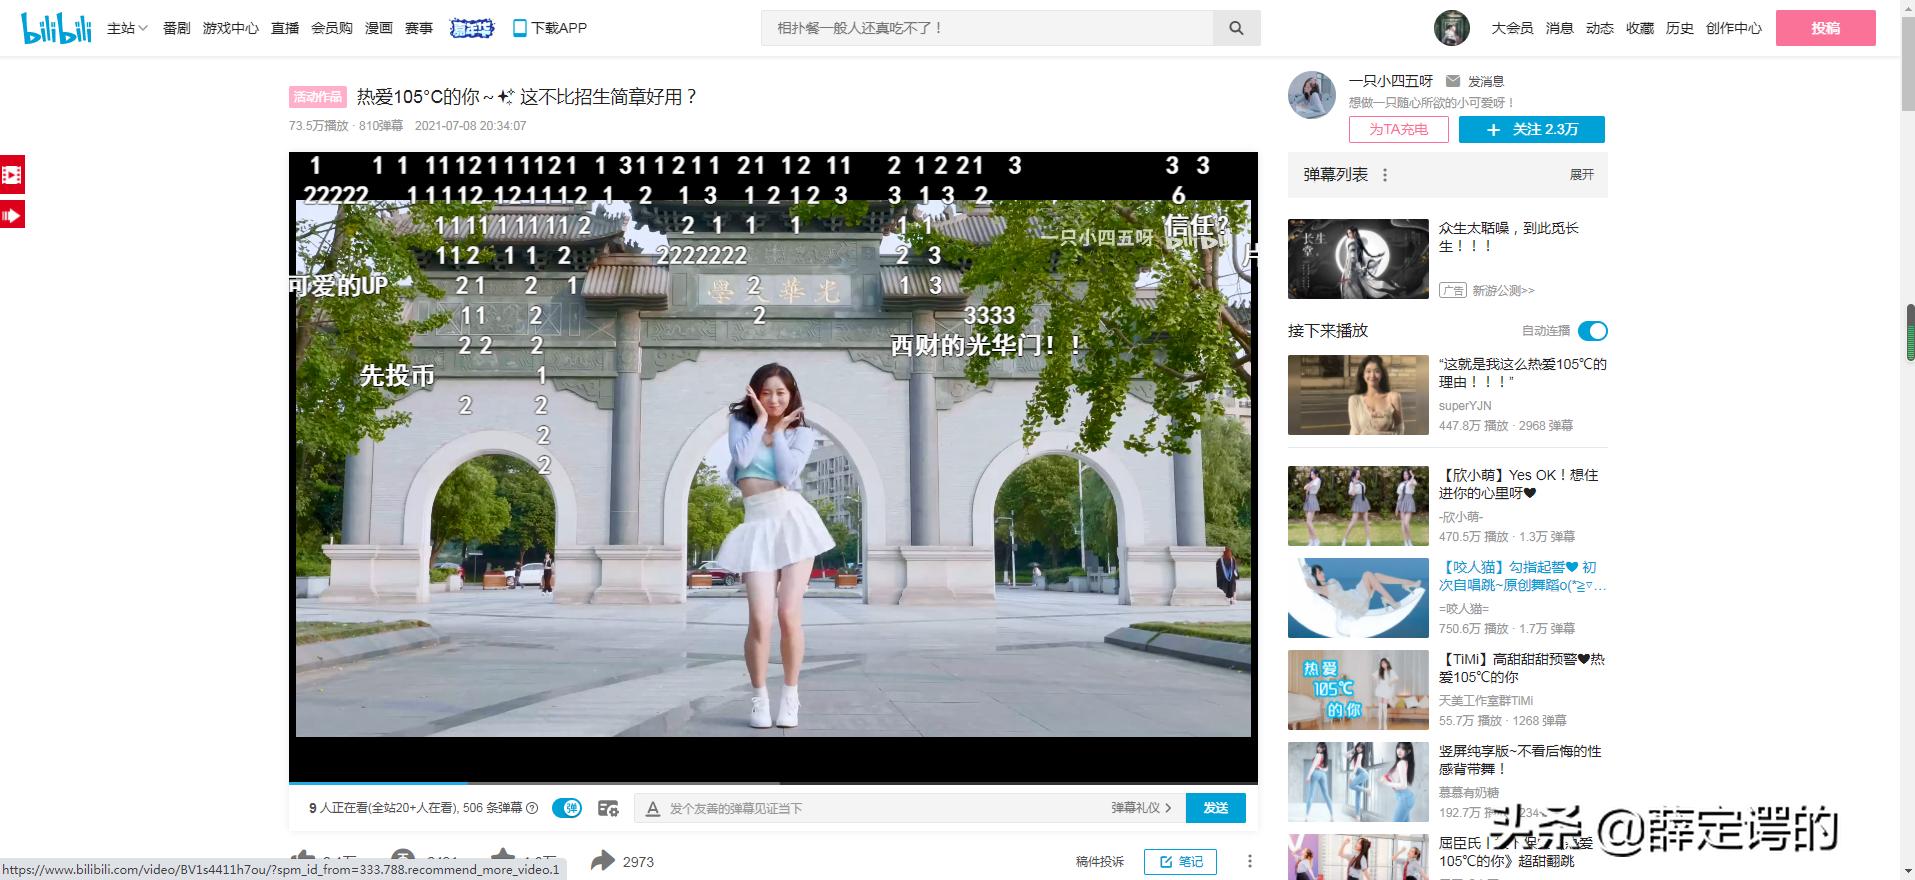Screen dimensions: 1915x880
Task: Expand the 弹幕列表 with 展开
Action: click(1582, 175)
